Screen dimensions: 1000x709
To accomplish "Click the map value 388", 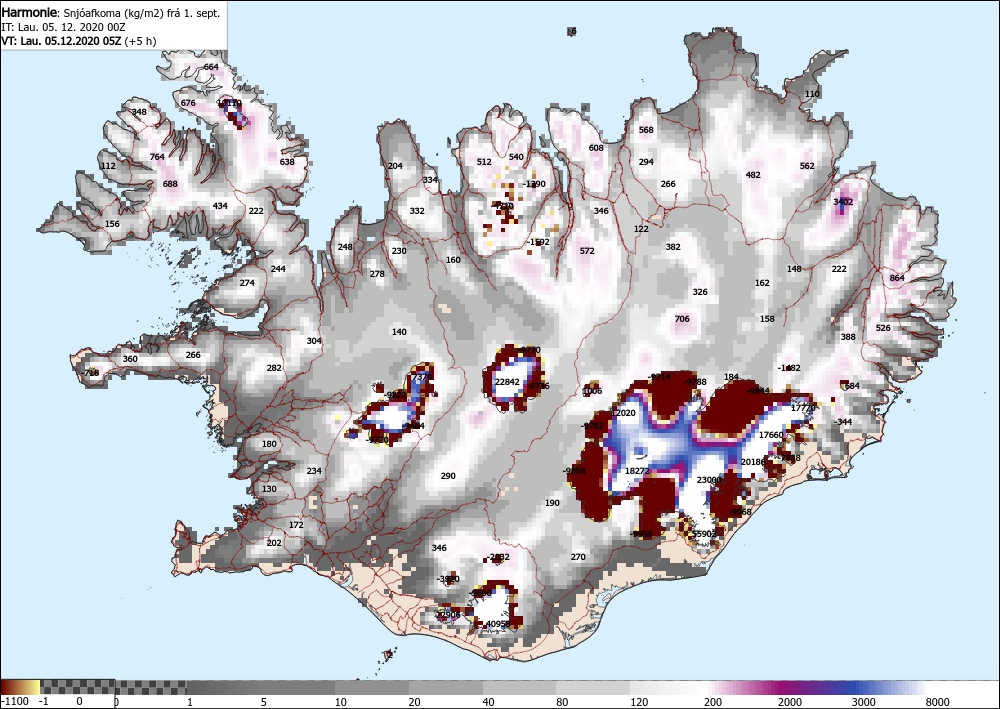I will click(848, 337).
